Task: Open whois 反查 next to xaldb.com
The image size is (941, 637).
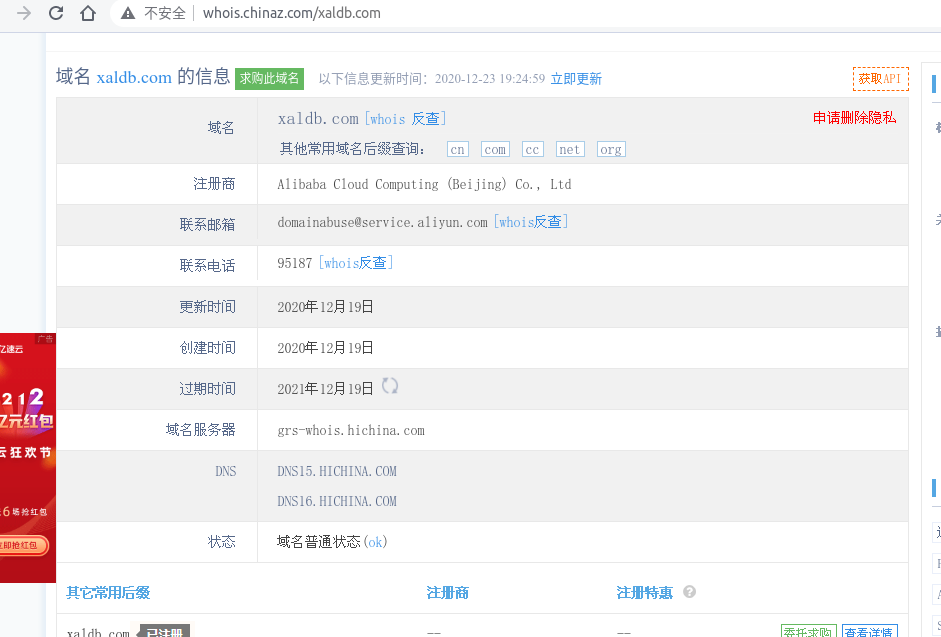Action: [403, 118]
